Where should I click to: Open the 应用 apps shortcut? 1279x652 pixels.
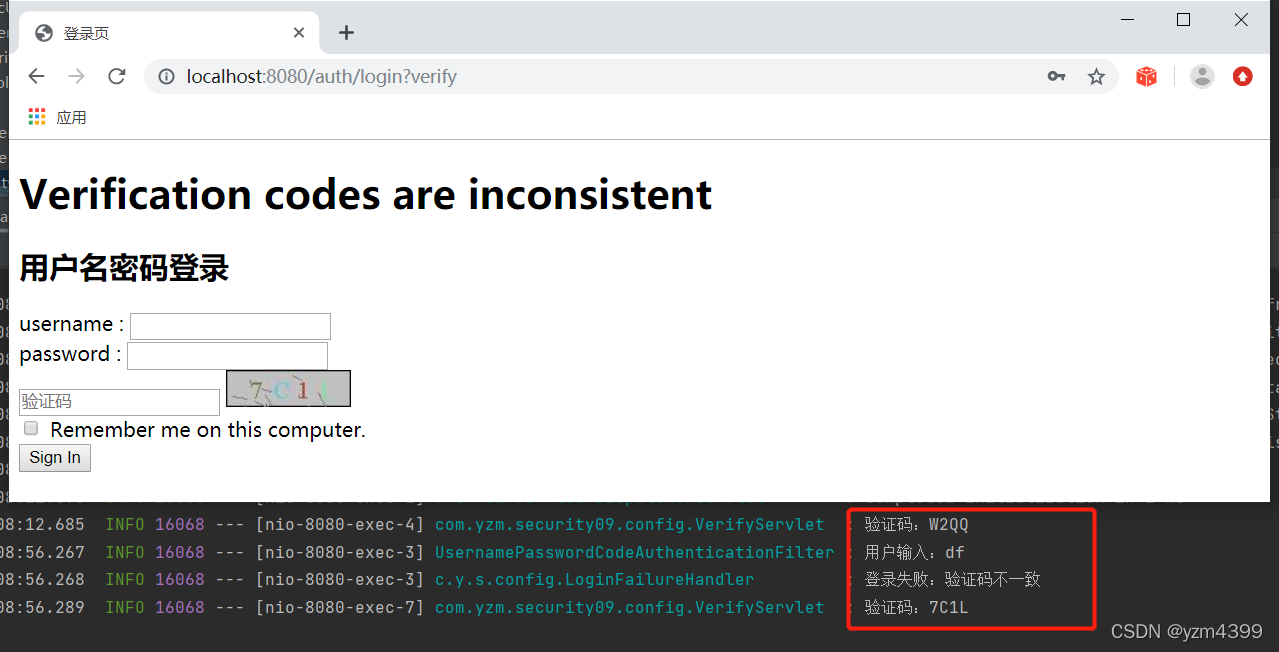pos(57,117)
